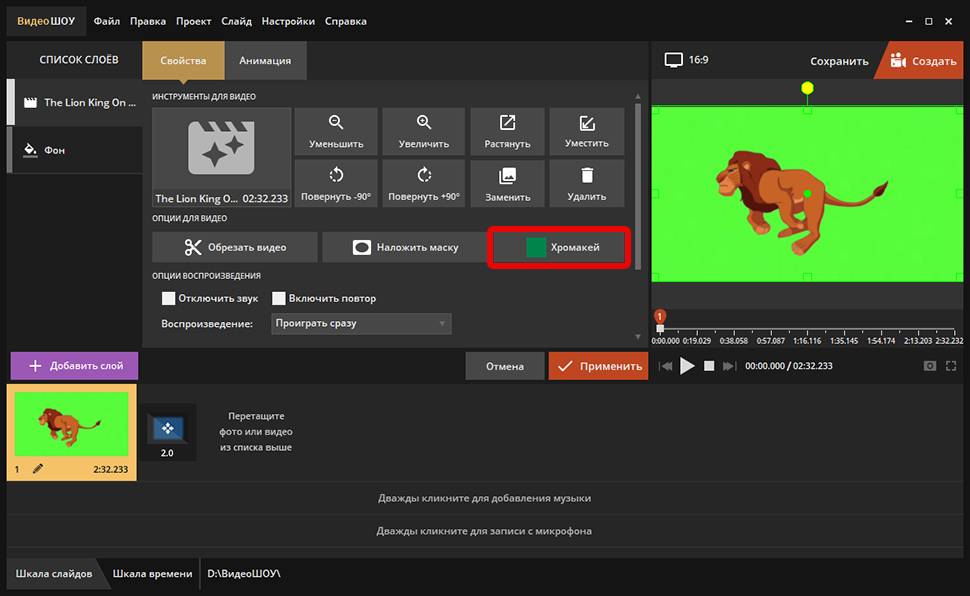Enable the Отключить звук checkbox
This screenshot has width=970, height=596.
(x=169, y=298)
